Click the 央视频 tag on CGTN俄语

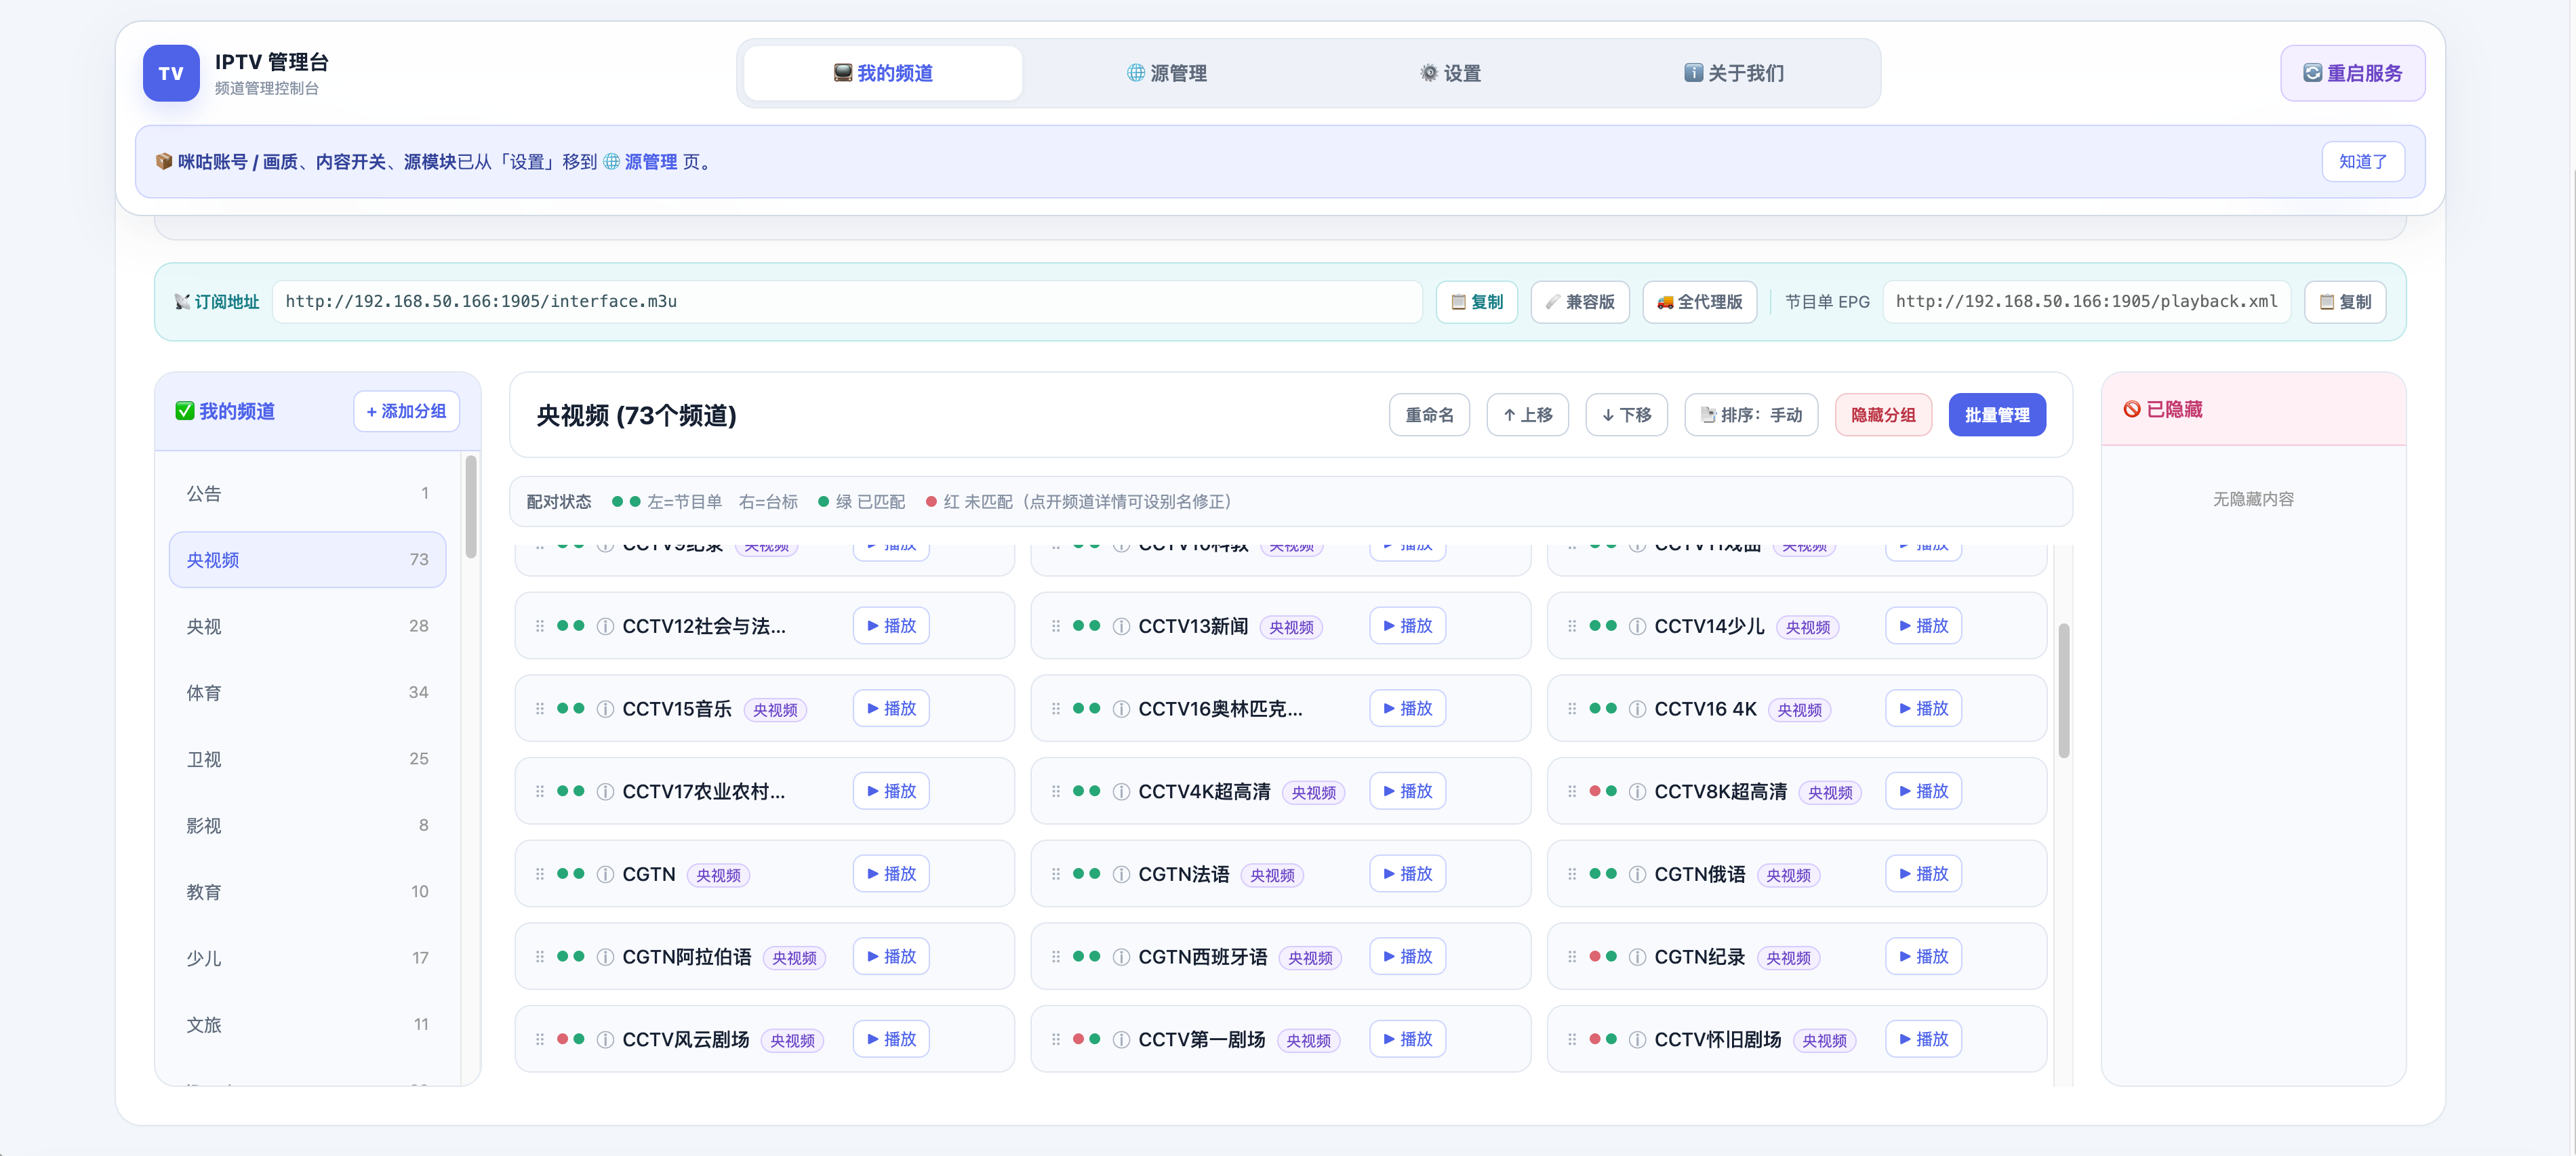[x=1788, y=875]
